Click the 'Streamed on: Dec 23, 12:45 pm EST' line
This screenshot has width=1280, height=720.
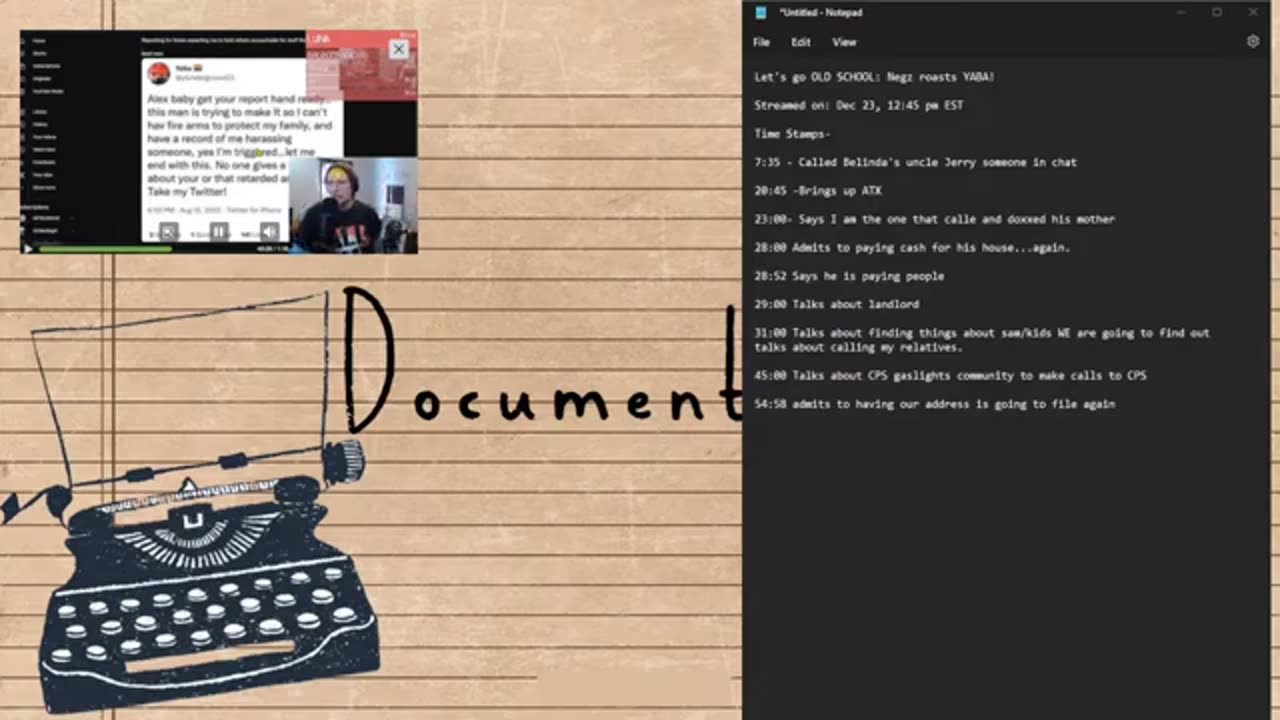(x=859, y=105)
